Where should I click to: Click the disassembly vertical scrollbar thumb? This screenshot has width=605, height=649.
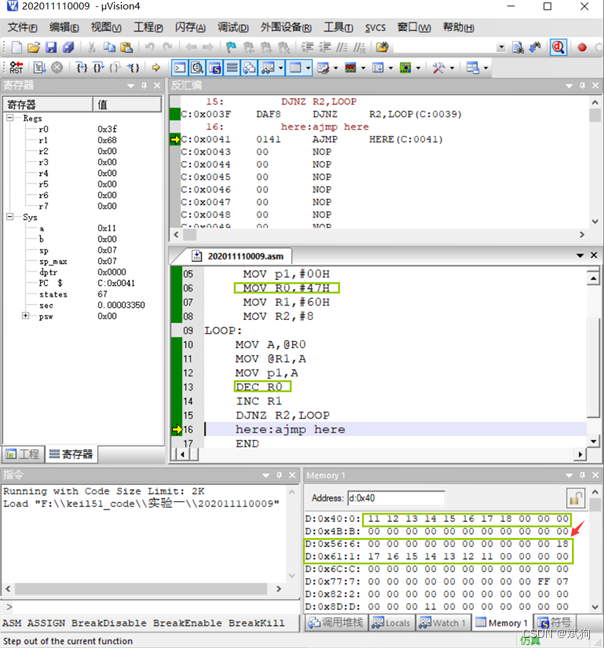click(x=595, y=115)
